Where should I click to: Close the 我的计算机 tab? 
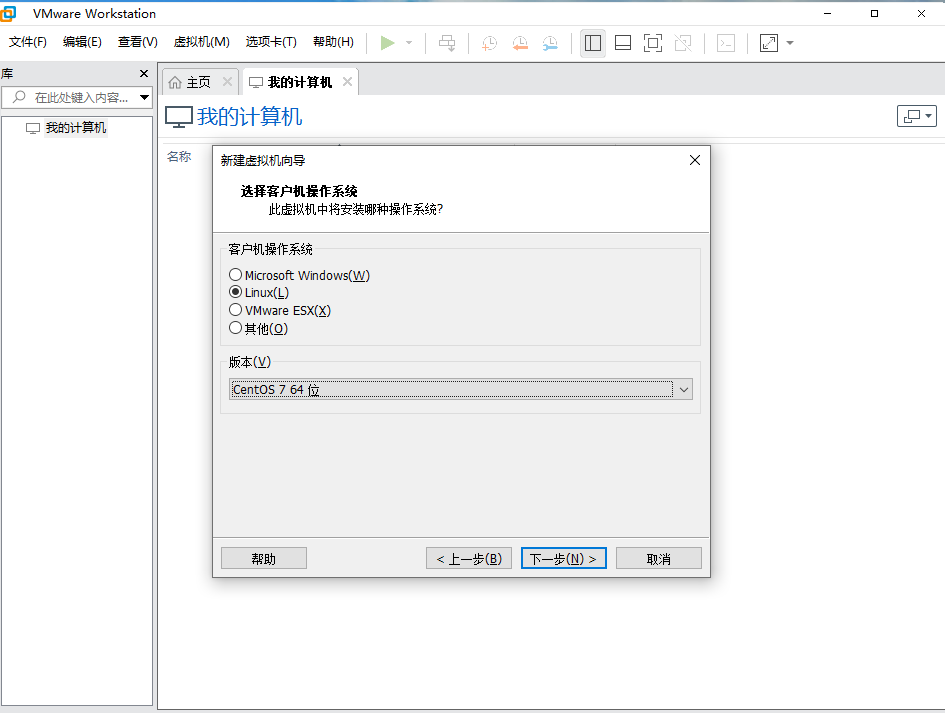pyautogui.click(x=347, y=81)
